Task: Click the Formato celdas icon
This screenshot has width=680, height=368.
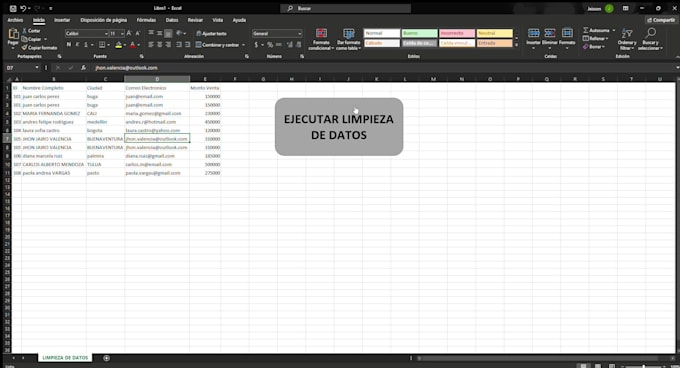Action: click(x=567, y=33)
